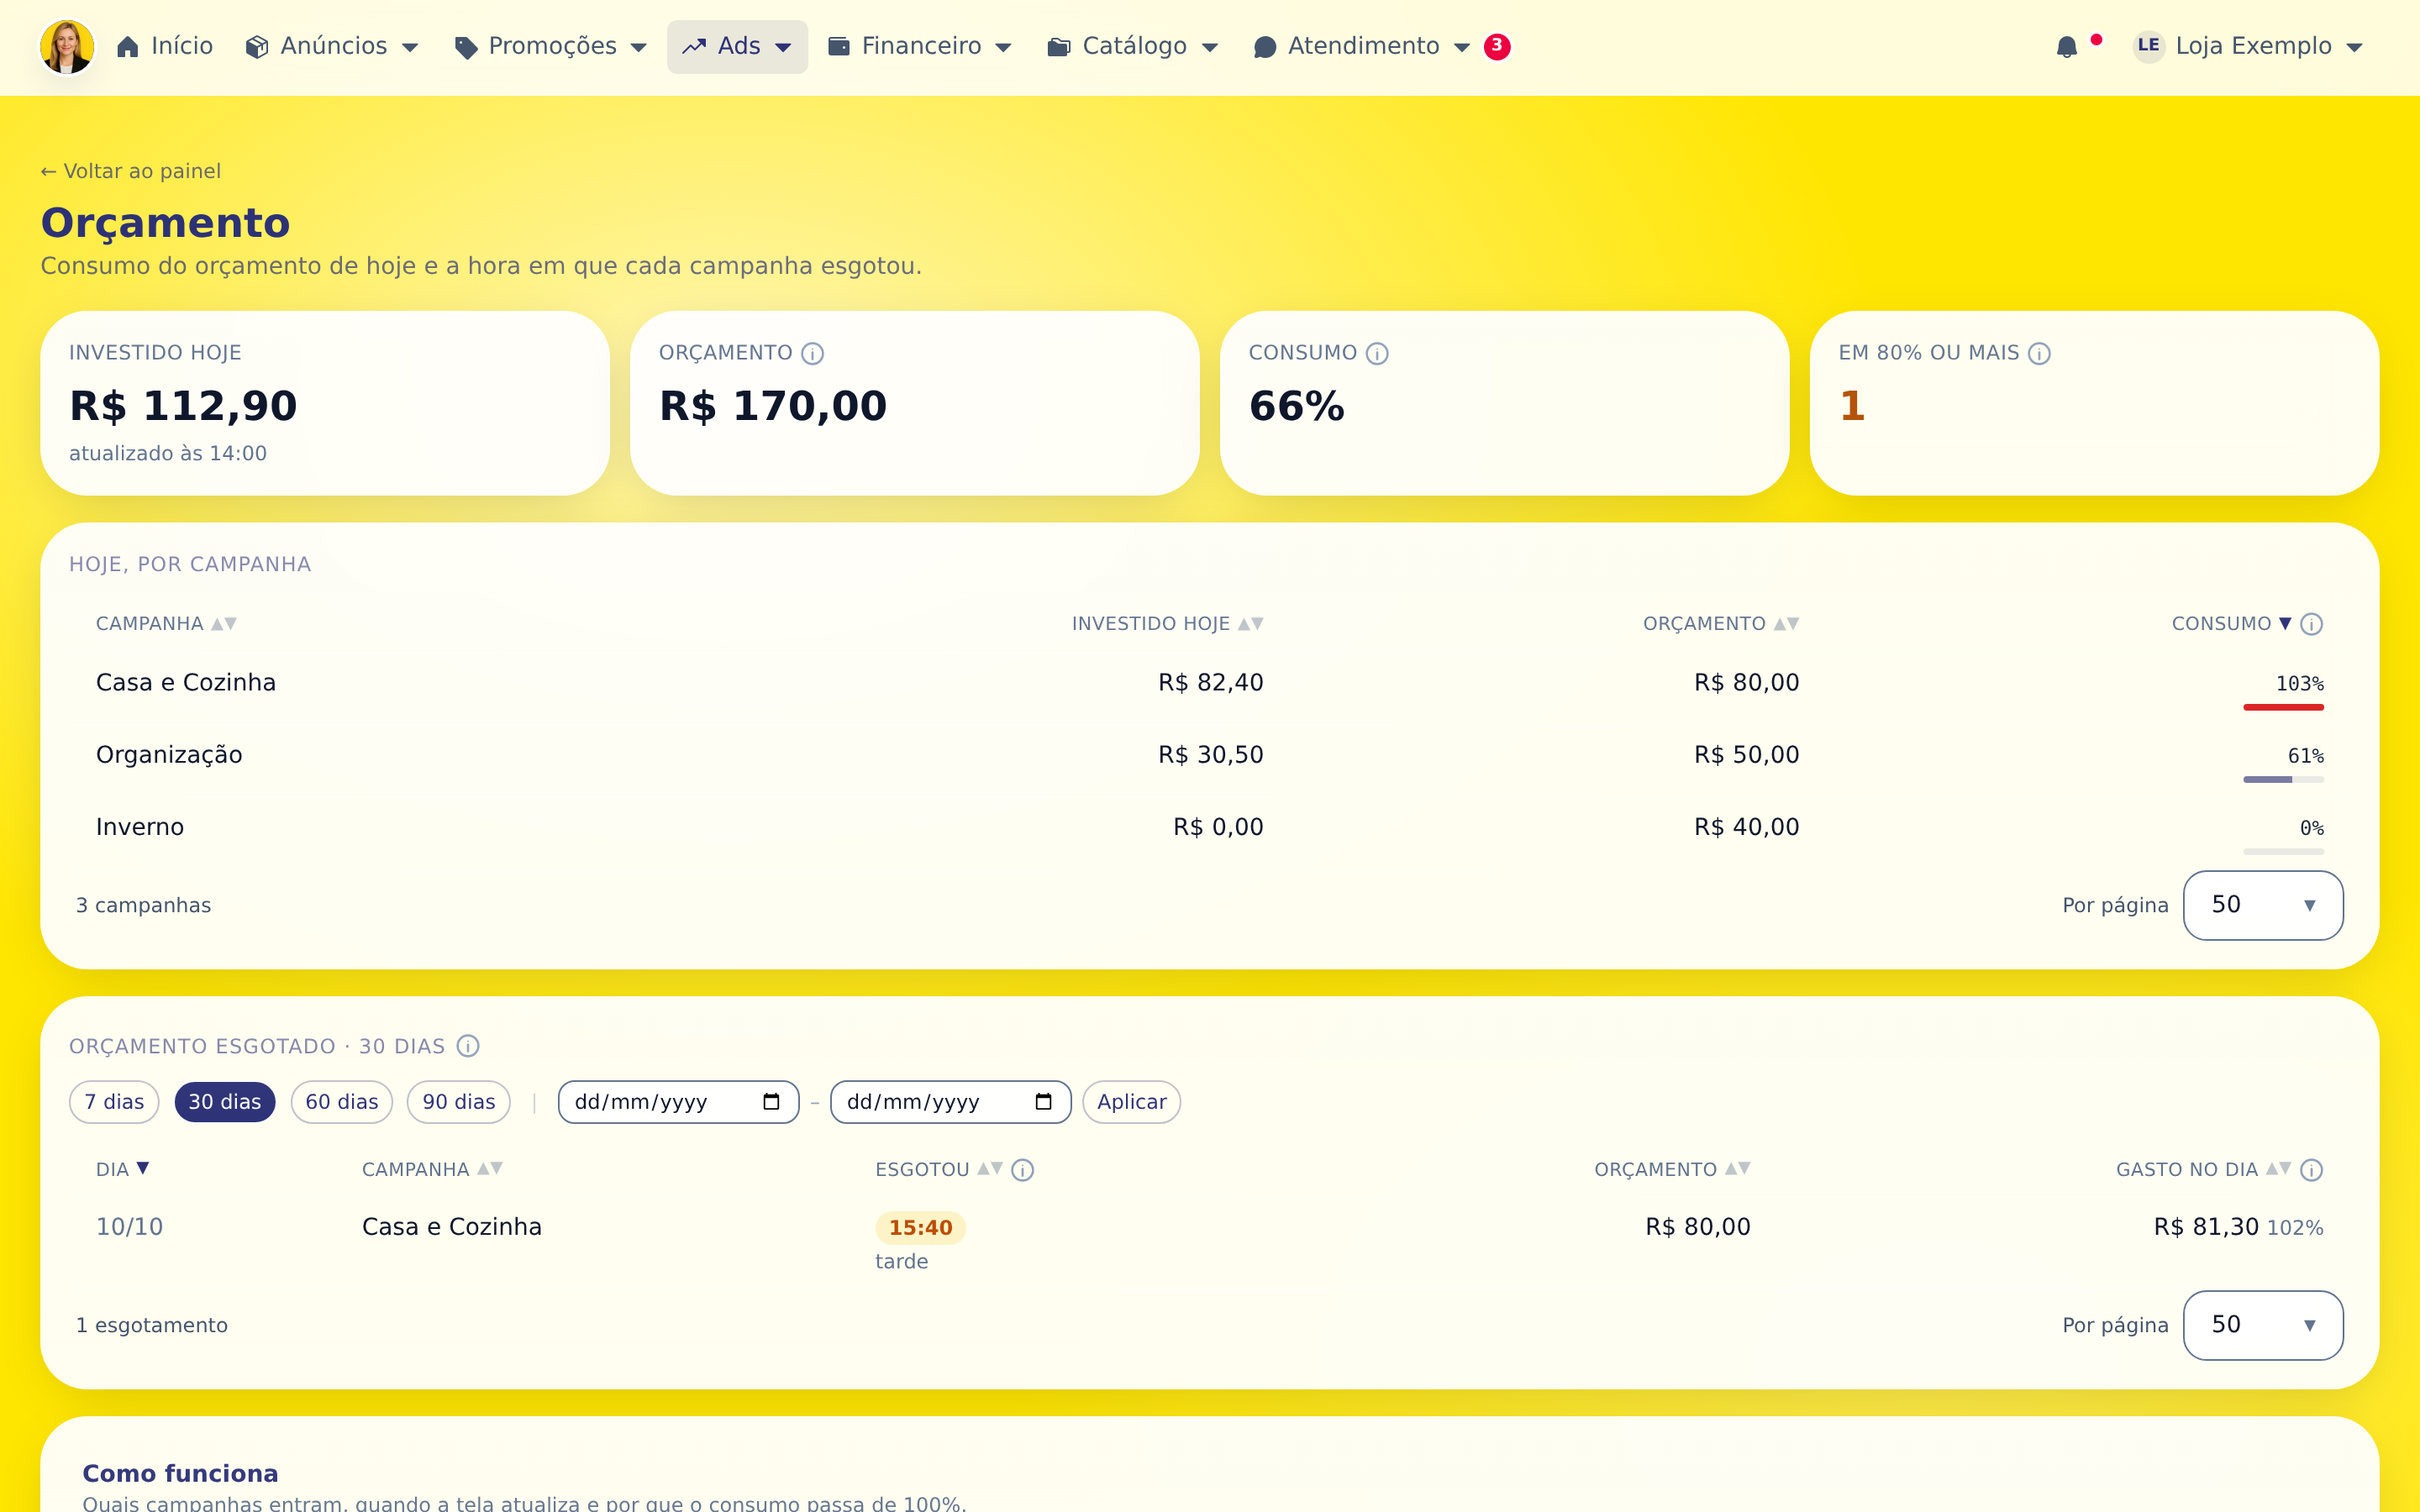Show info for Consumo table column
Image resolution: width=2420 pixels, height=1512 pixels.
coord(2311,624)
